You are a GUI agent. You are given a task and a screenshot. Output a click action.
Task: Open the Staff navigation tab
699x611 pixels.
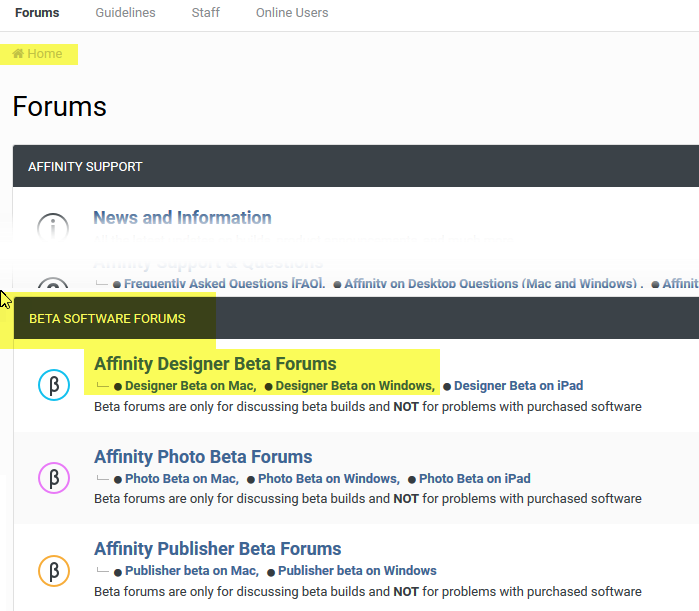point(206,13)
